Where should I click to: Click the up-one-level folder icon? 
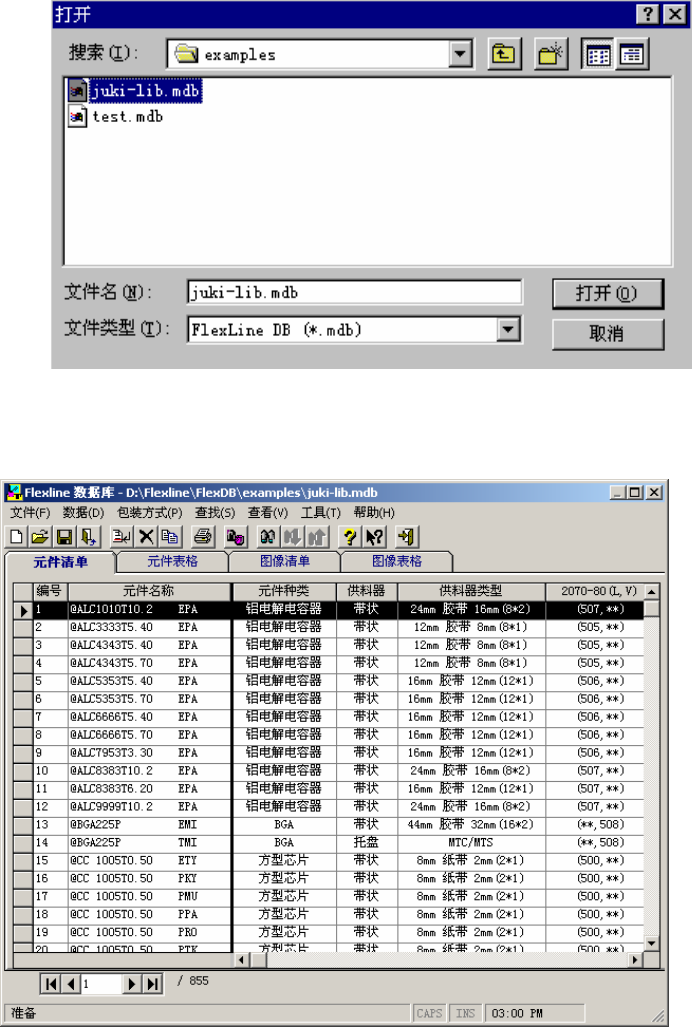click(504, 54)
